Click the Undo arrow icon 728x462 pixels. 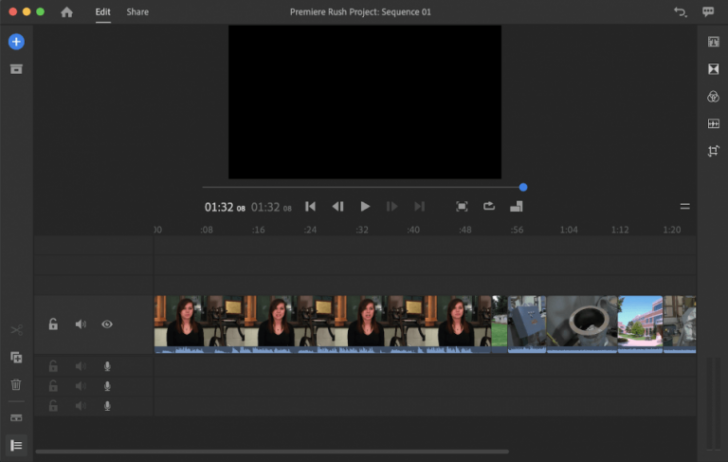680,12
